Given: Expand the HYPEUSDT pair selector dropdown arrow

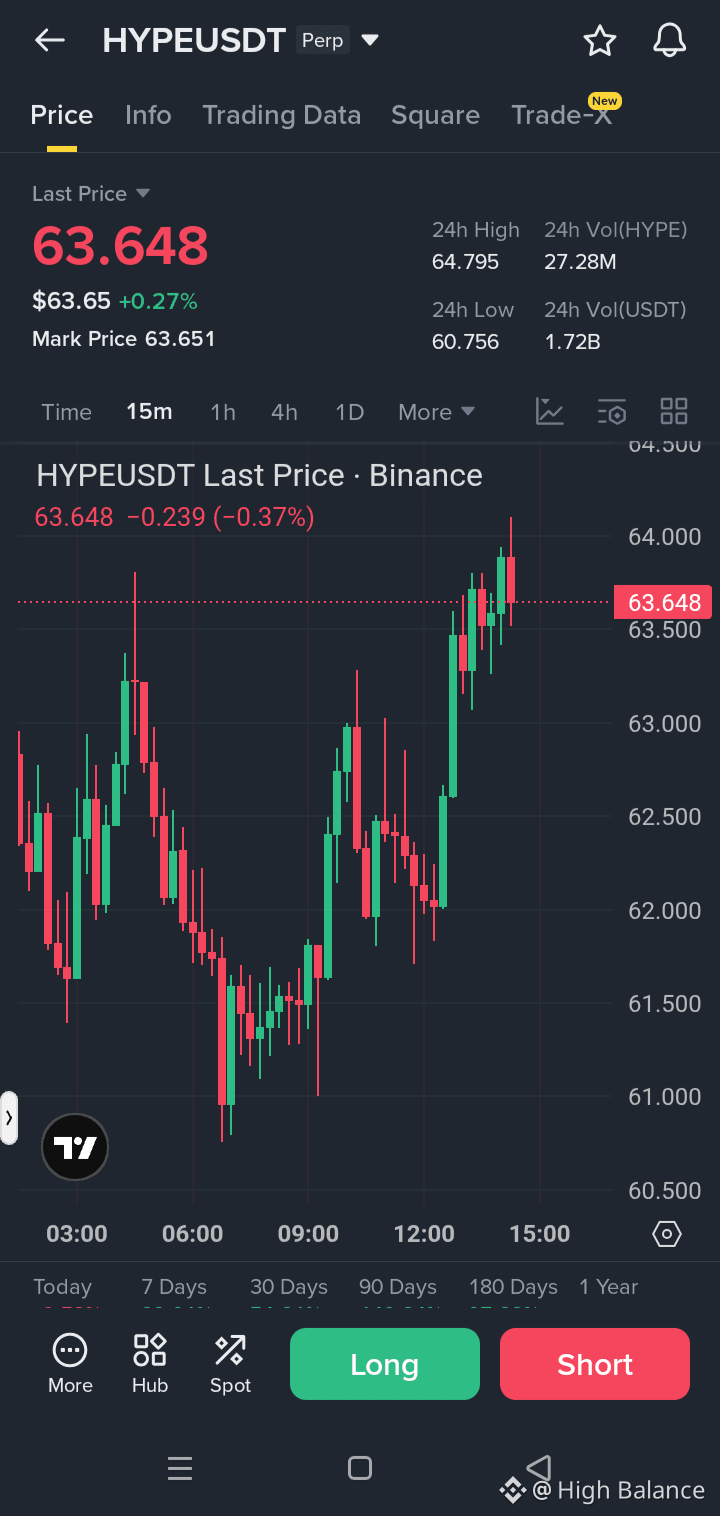Looking at the screenshot, I should 370,41.
